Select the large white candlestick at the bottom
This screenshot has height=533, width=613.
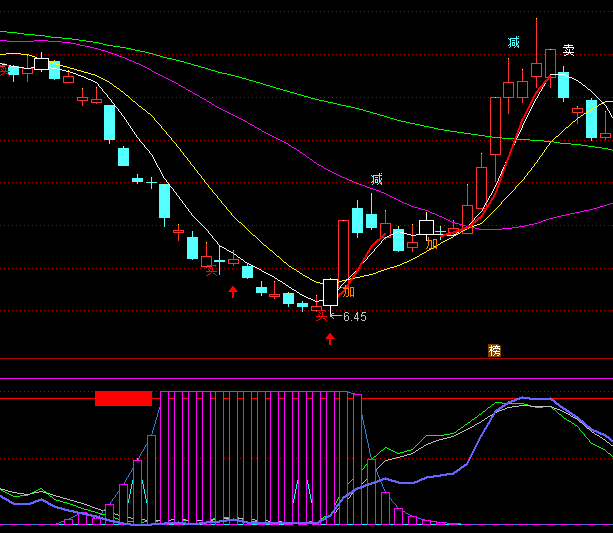(x=330, y=292)
